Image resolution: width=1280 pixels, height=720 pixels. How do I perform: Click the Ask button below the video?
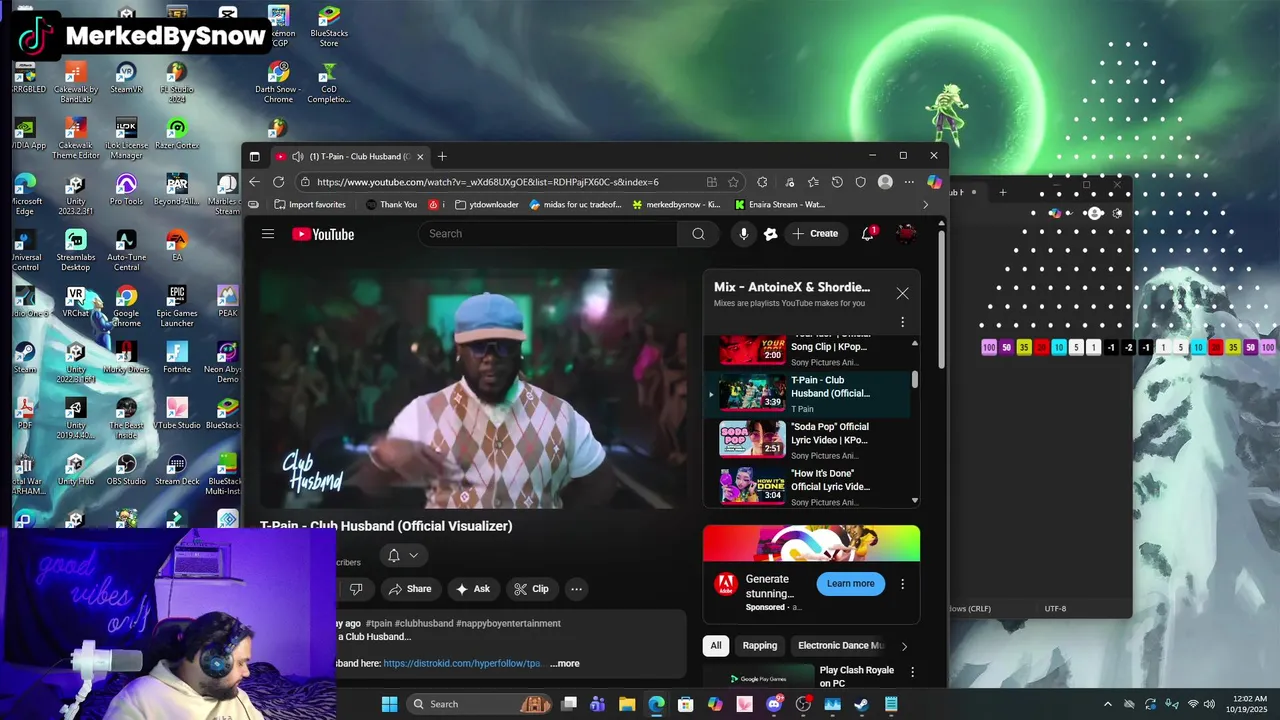click(472, 589)
